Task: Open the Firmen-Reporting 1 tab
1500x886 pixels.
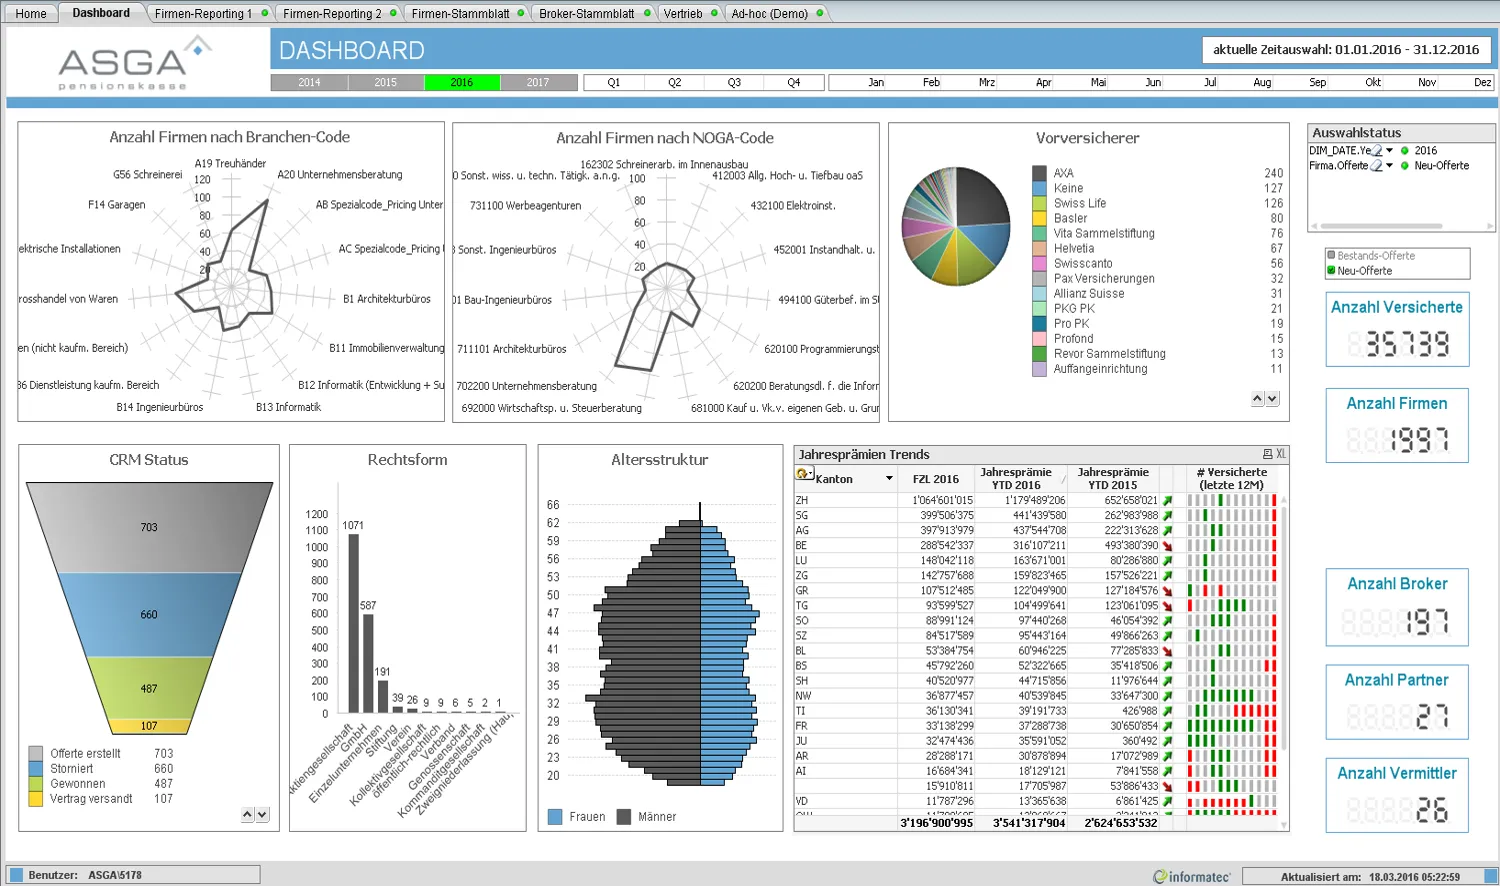Action: coord(210,13)
